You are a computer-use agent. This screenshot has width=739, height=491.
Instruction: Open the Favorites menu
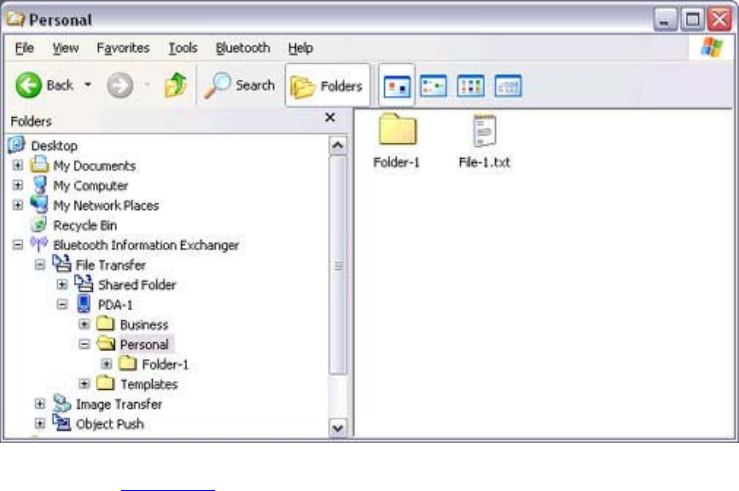pyautogui.click(x=123, y=48)
